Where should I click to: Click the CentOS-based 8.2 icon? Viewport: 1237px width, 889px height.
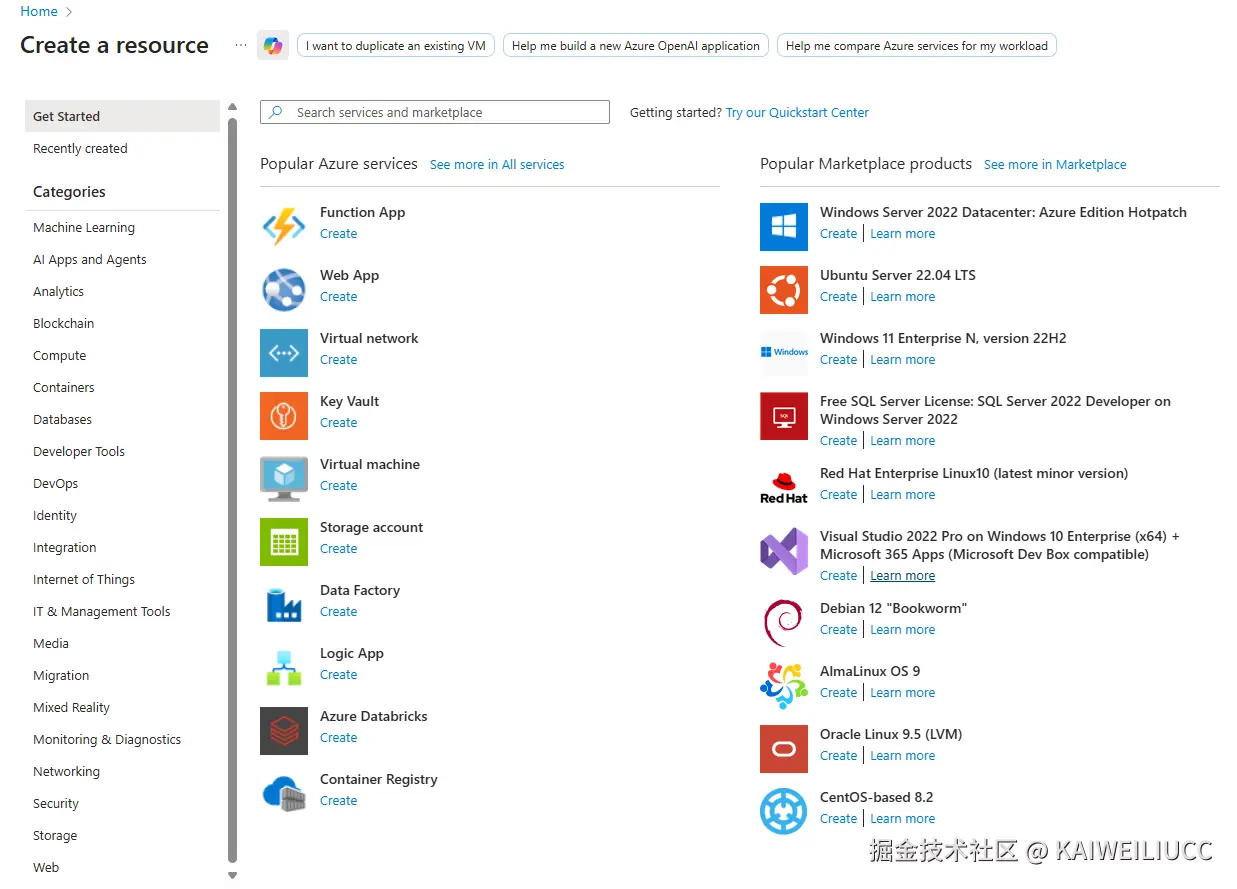(784, 812)
